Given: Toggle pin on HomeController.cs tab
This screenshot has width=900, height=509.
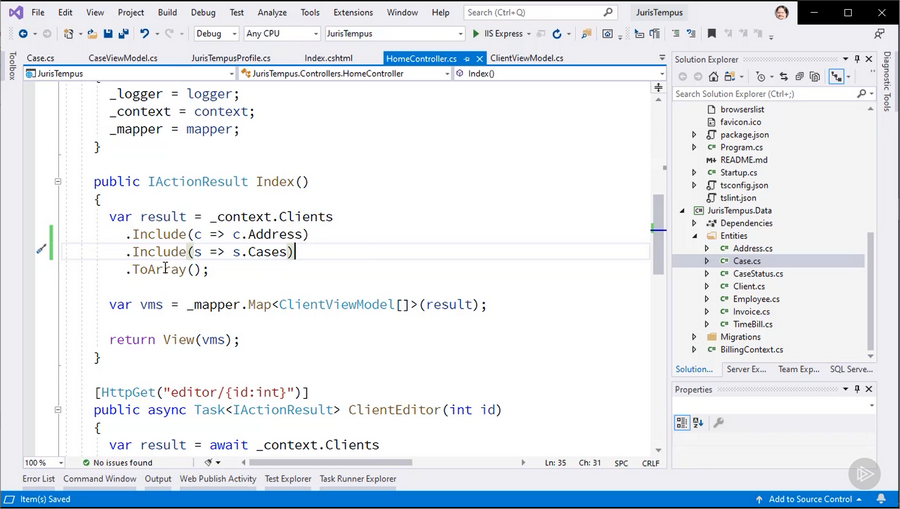Looking at the screenshot, I should point(467,59).
